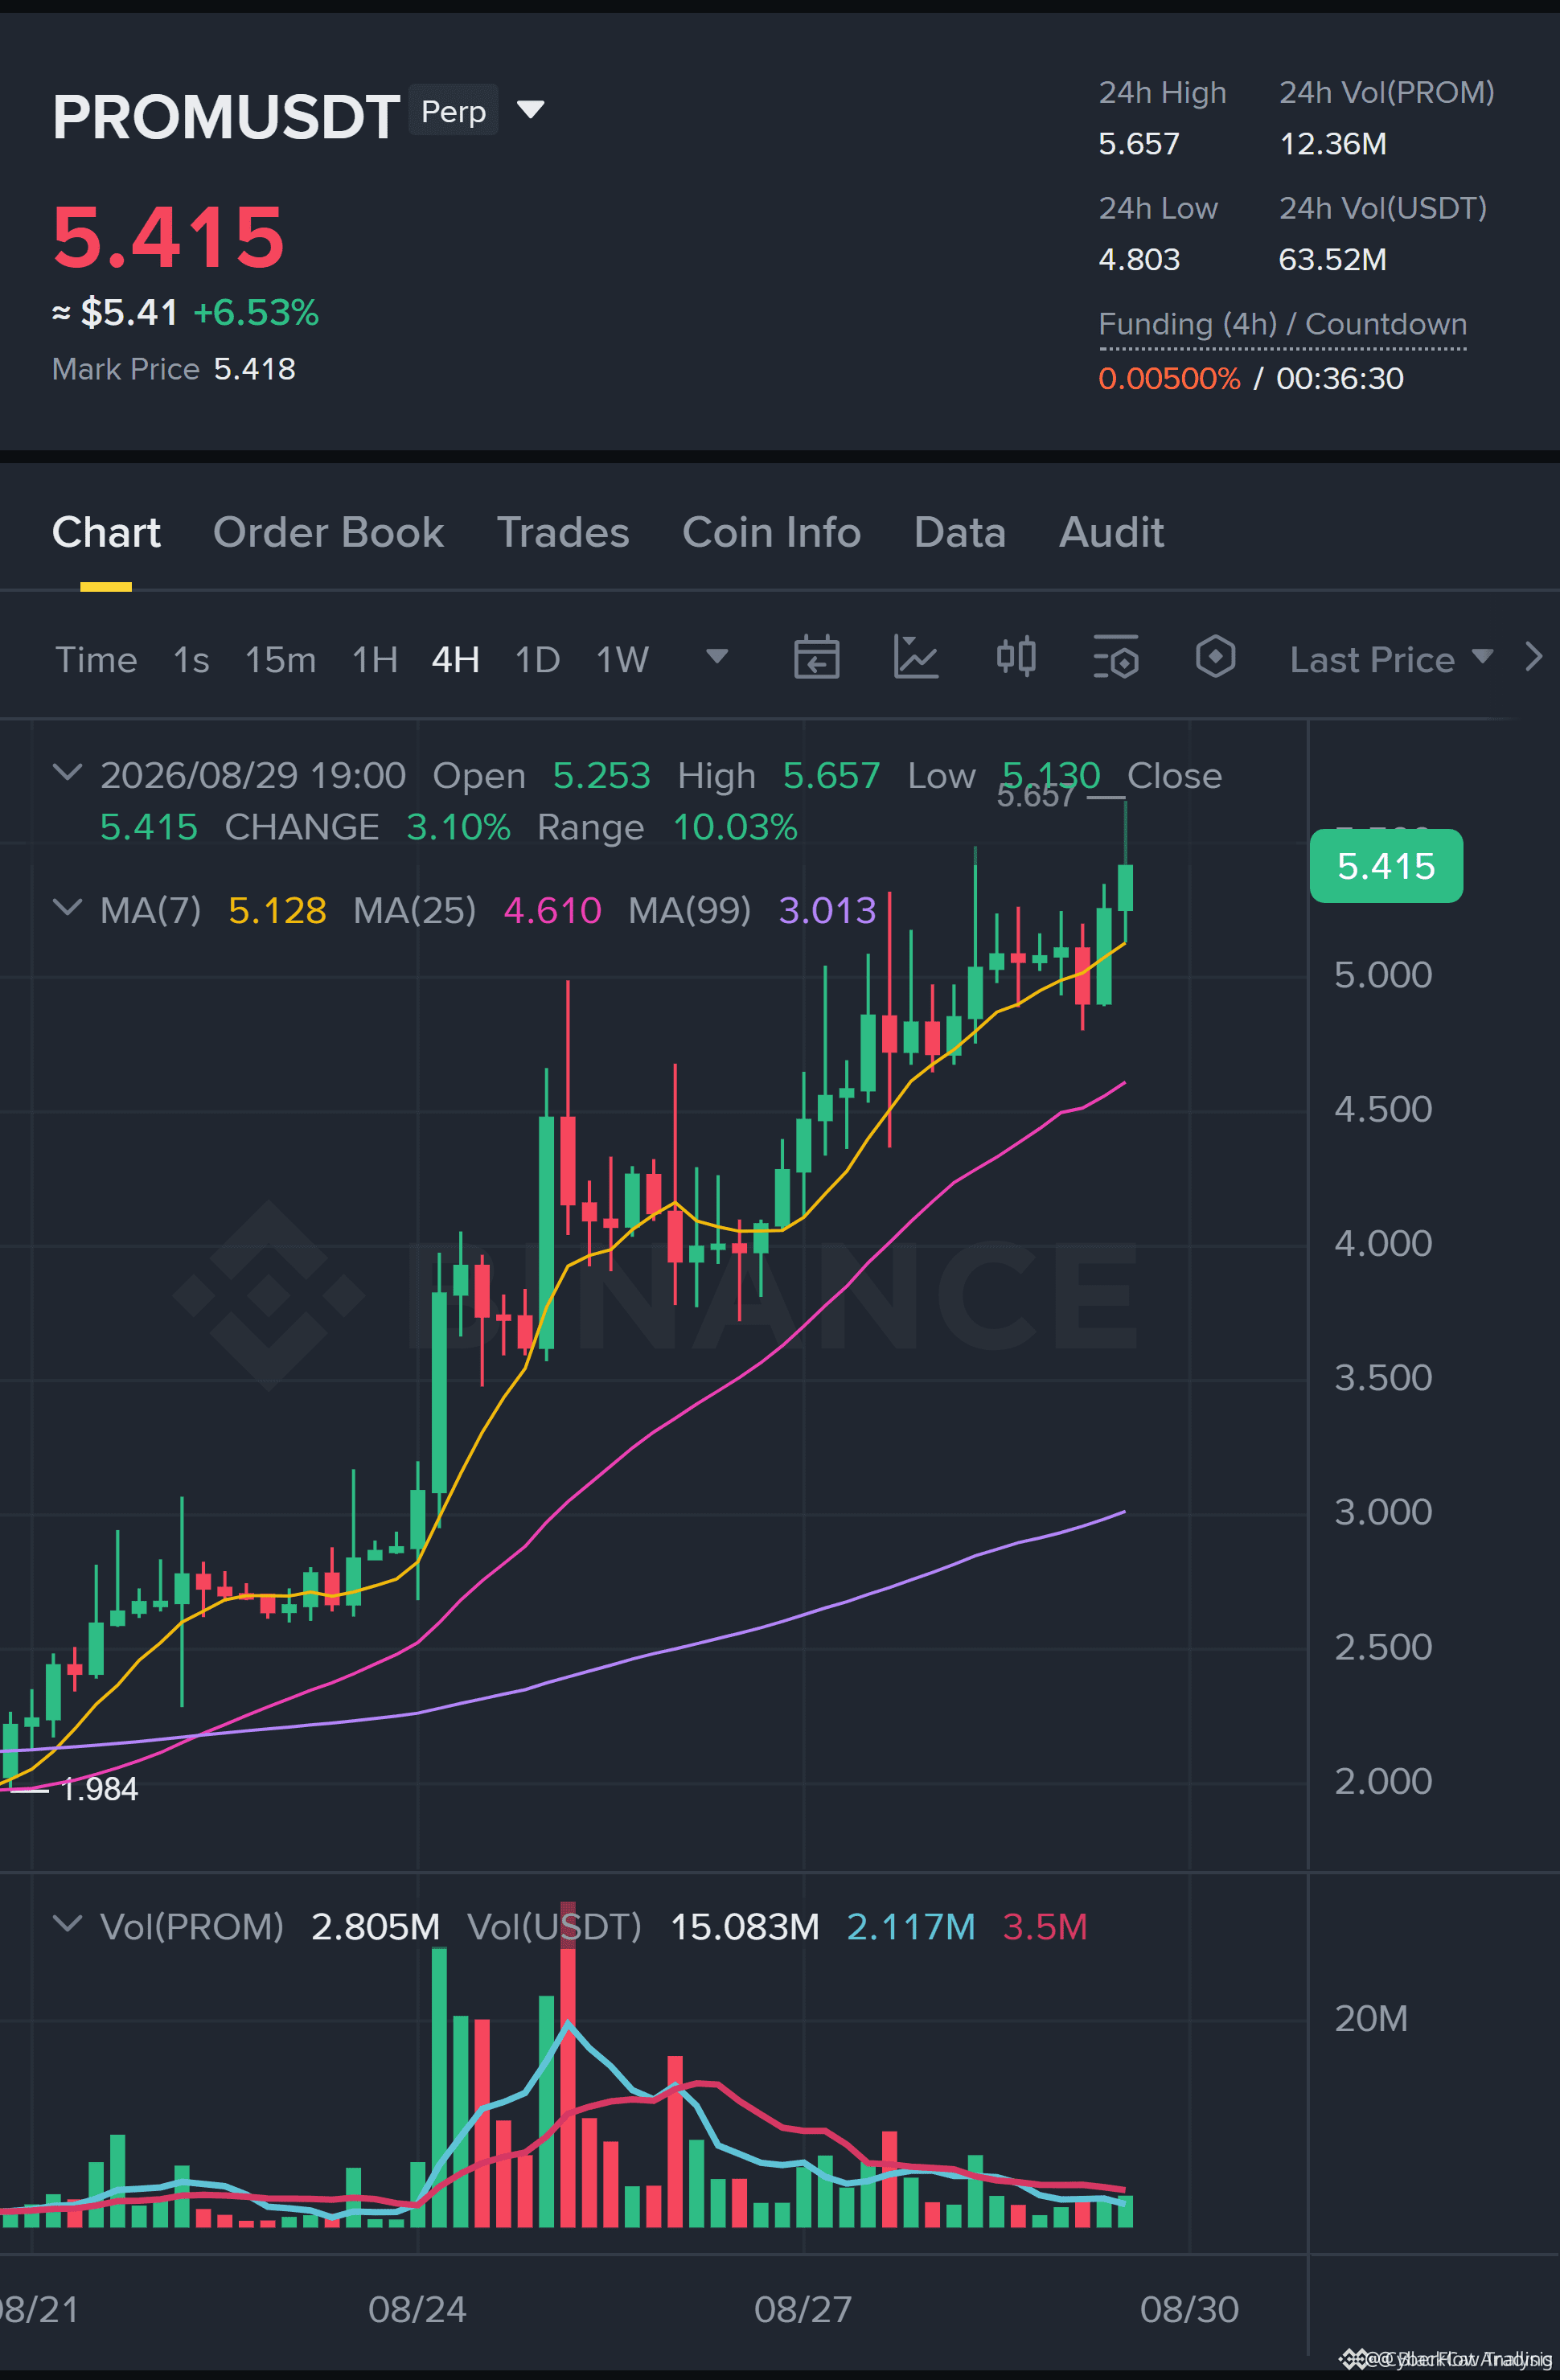Click the Funding (4h) / Countdown label

tap(1282, 324)
